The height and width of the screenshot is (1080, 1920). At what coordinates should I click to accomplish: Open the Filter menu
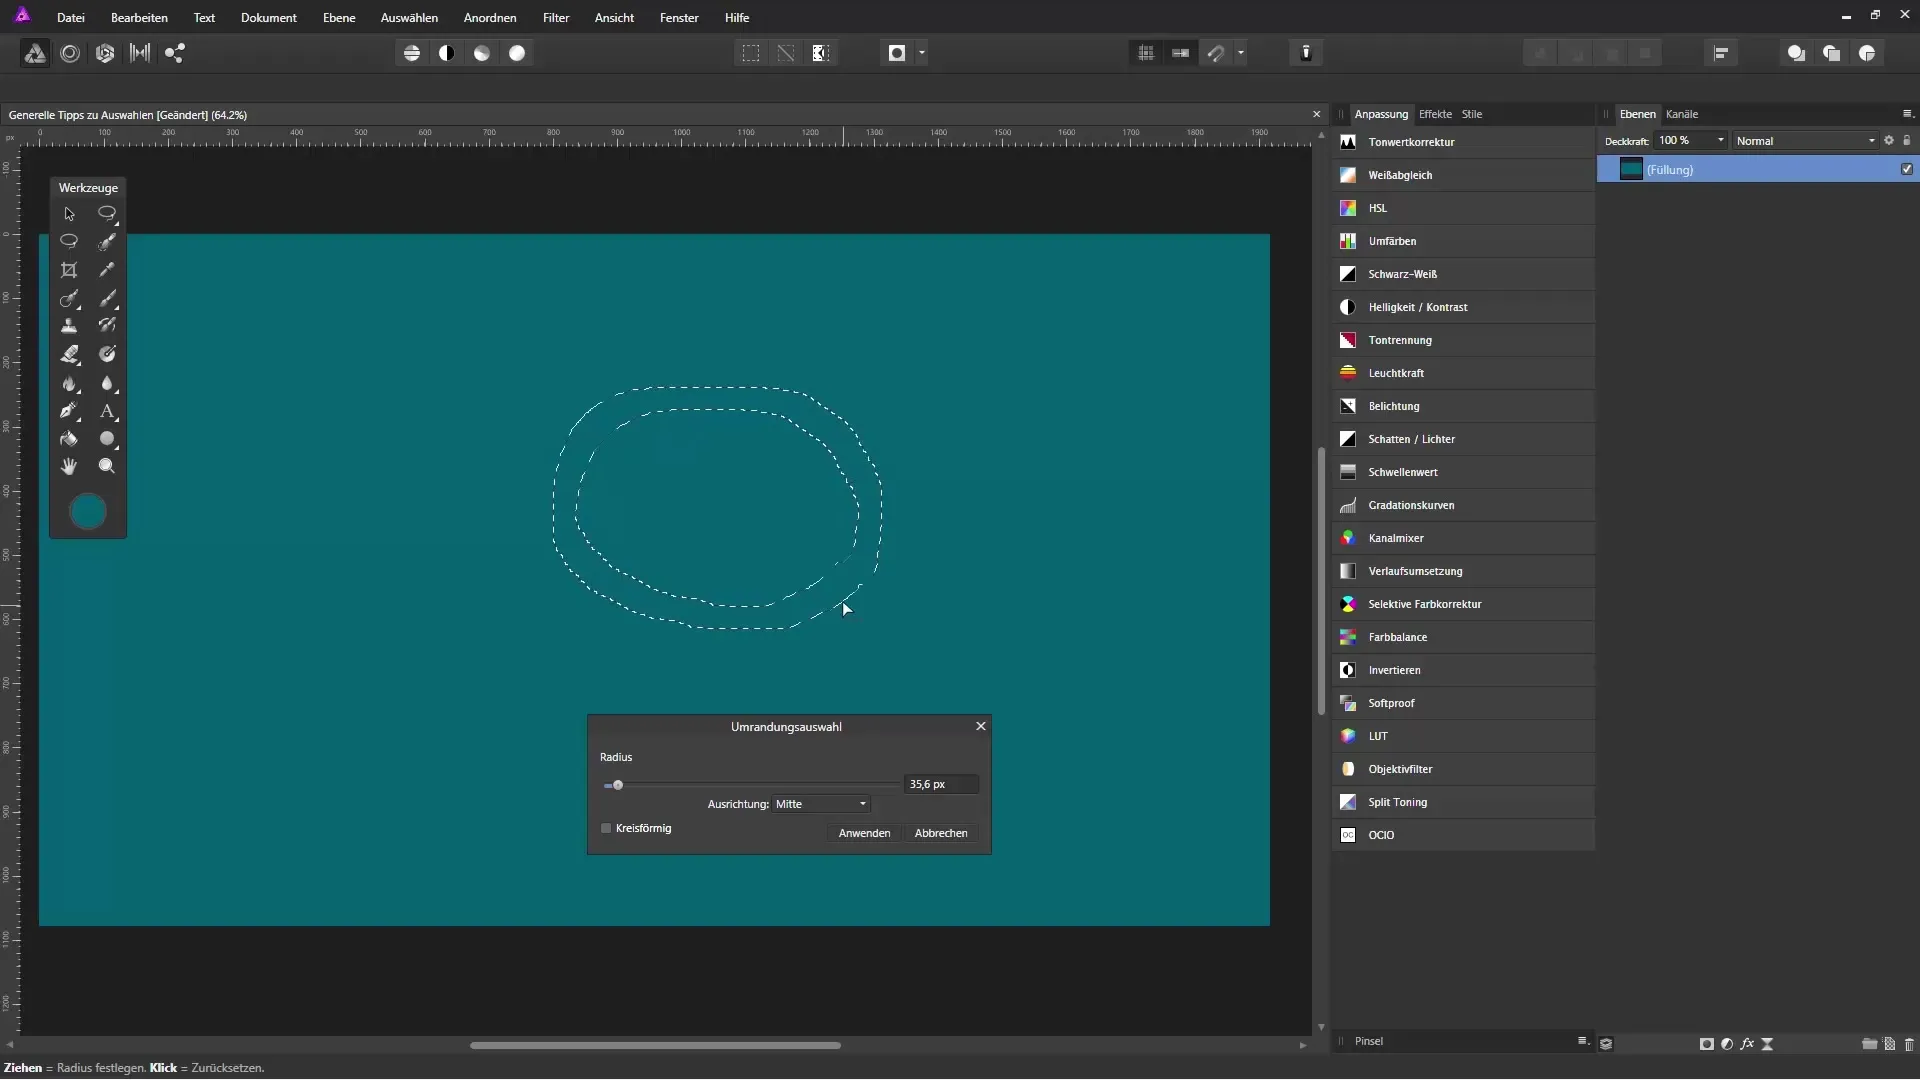[556, 18]
